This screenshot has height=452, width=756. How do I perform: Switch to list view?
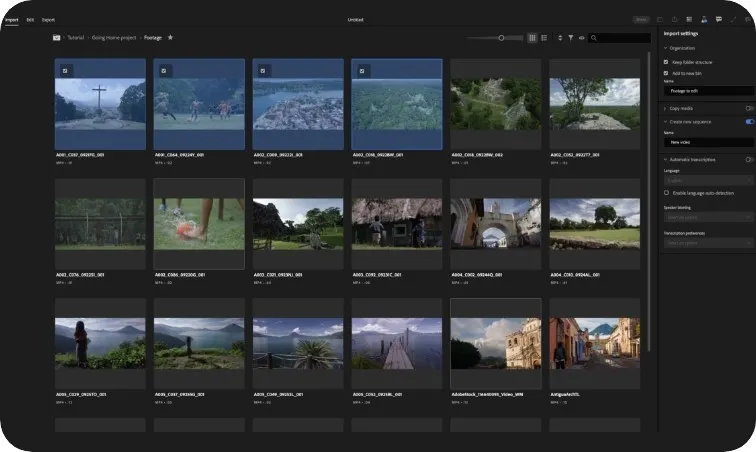pos(544,38)
